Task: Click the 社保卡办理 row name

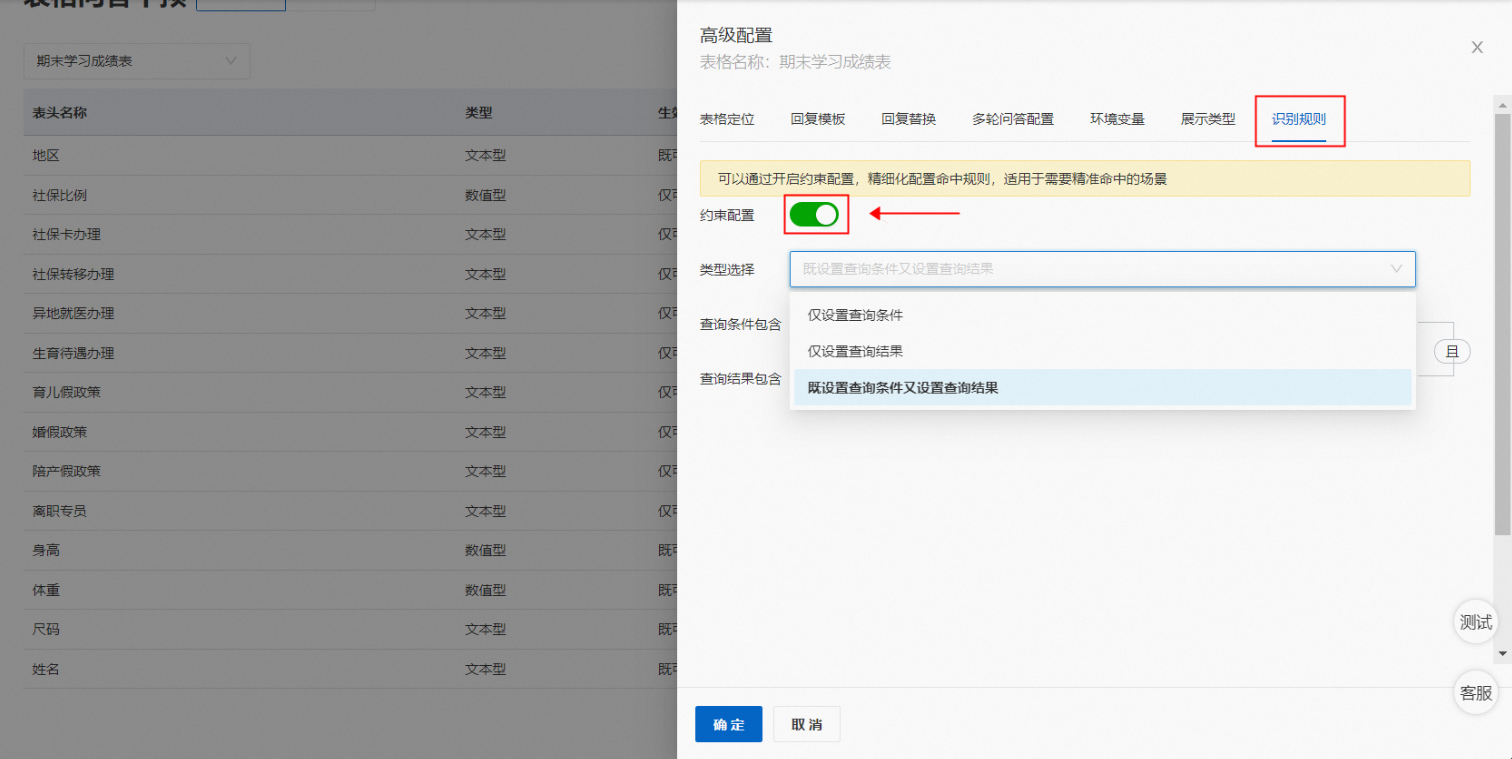Action: pyautogui.click(x=66, y=235)
